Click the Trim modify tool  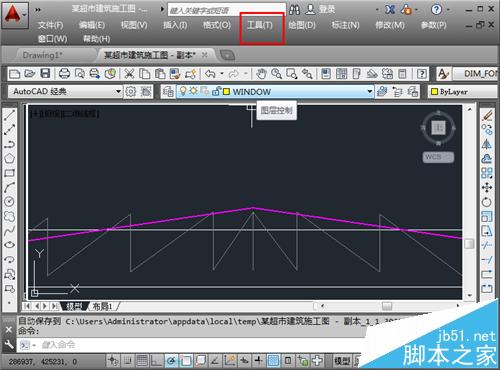click(x=487, y=246)
